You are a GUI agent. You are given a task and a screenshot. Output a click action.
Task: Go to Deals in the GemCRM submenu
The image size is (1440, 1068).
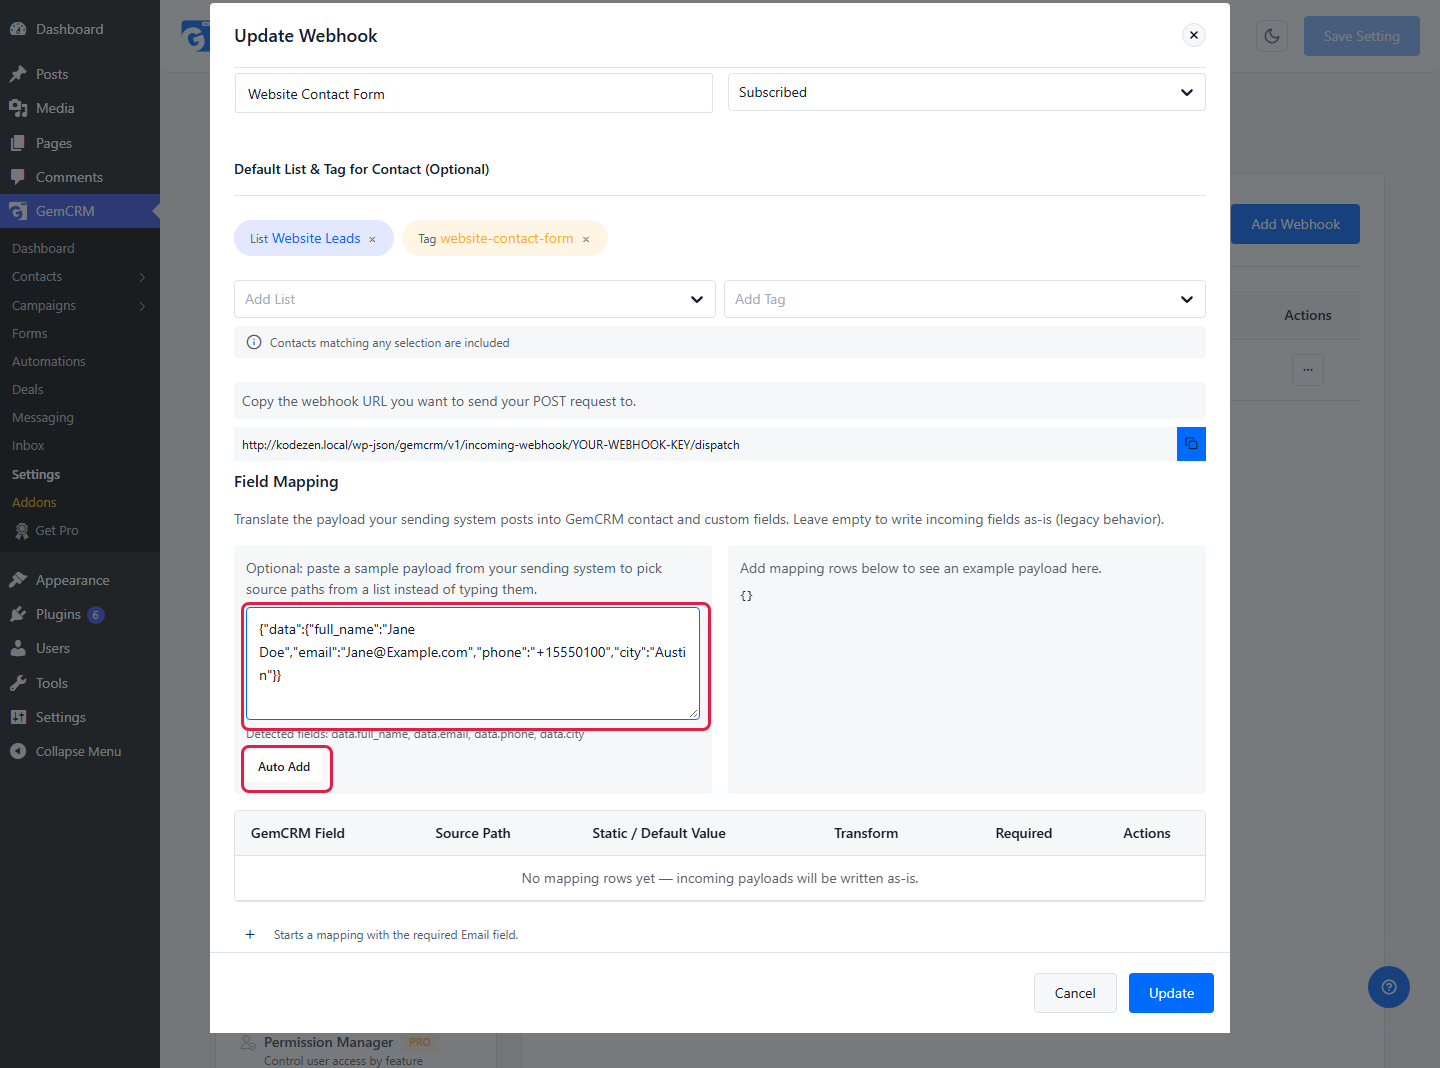pyautogui.click(x=28, y=390)
